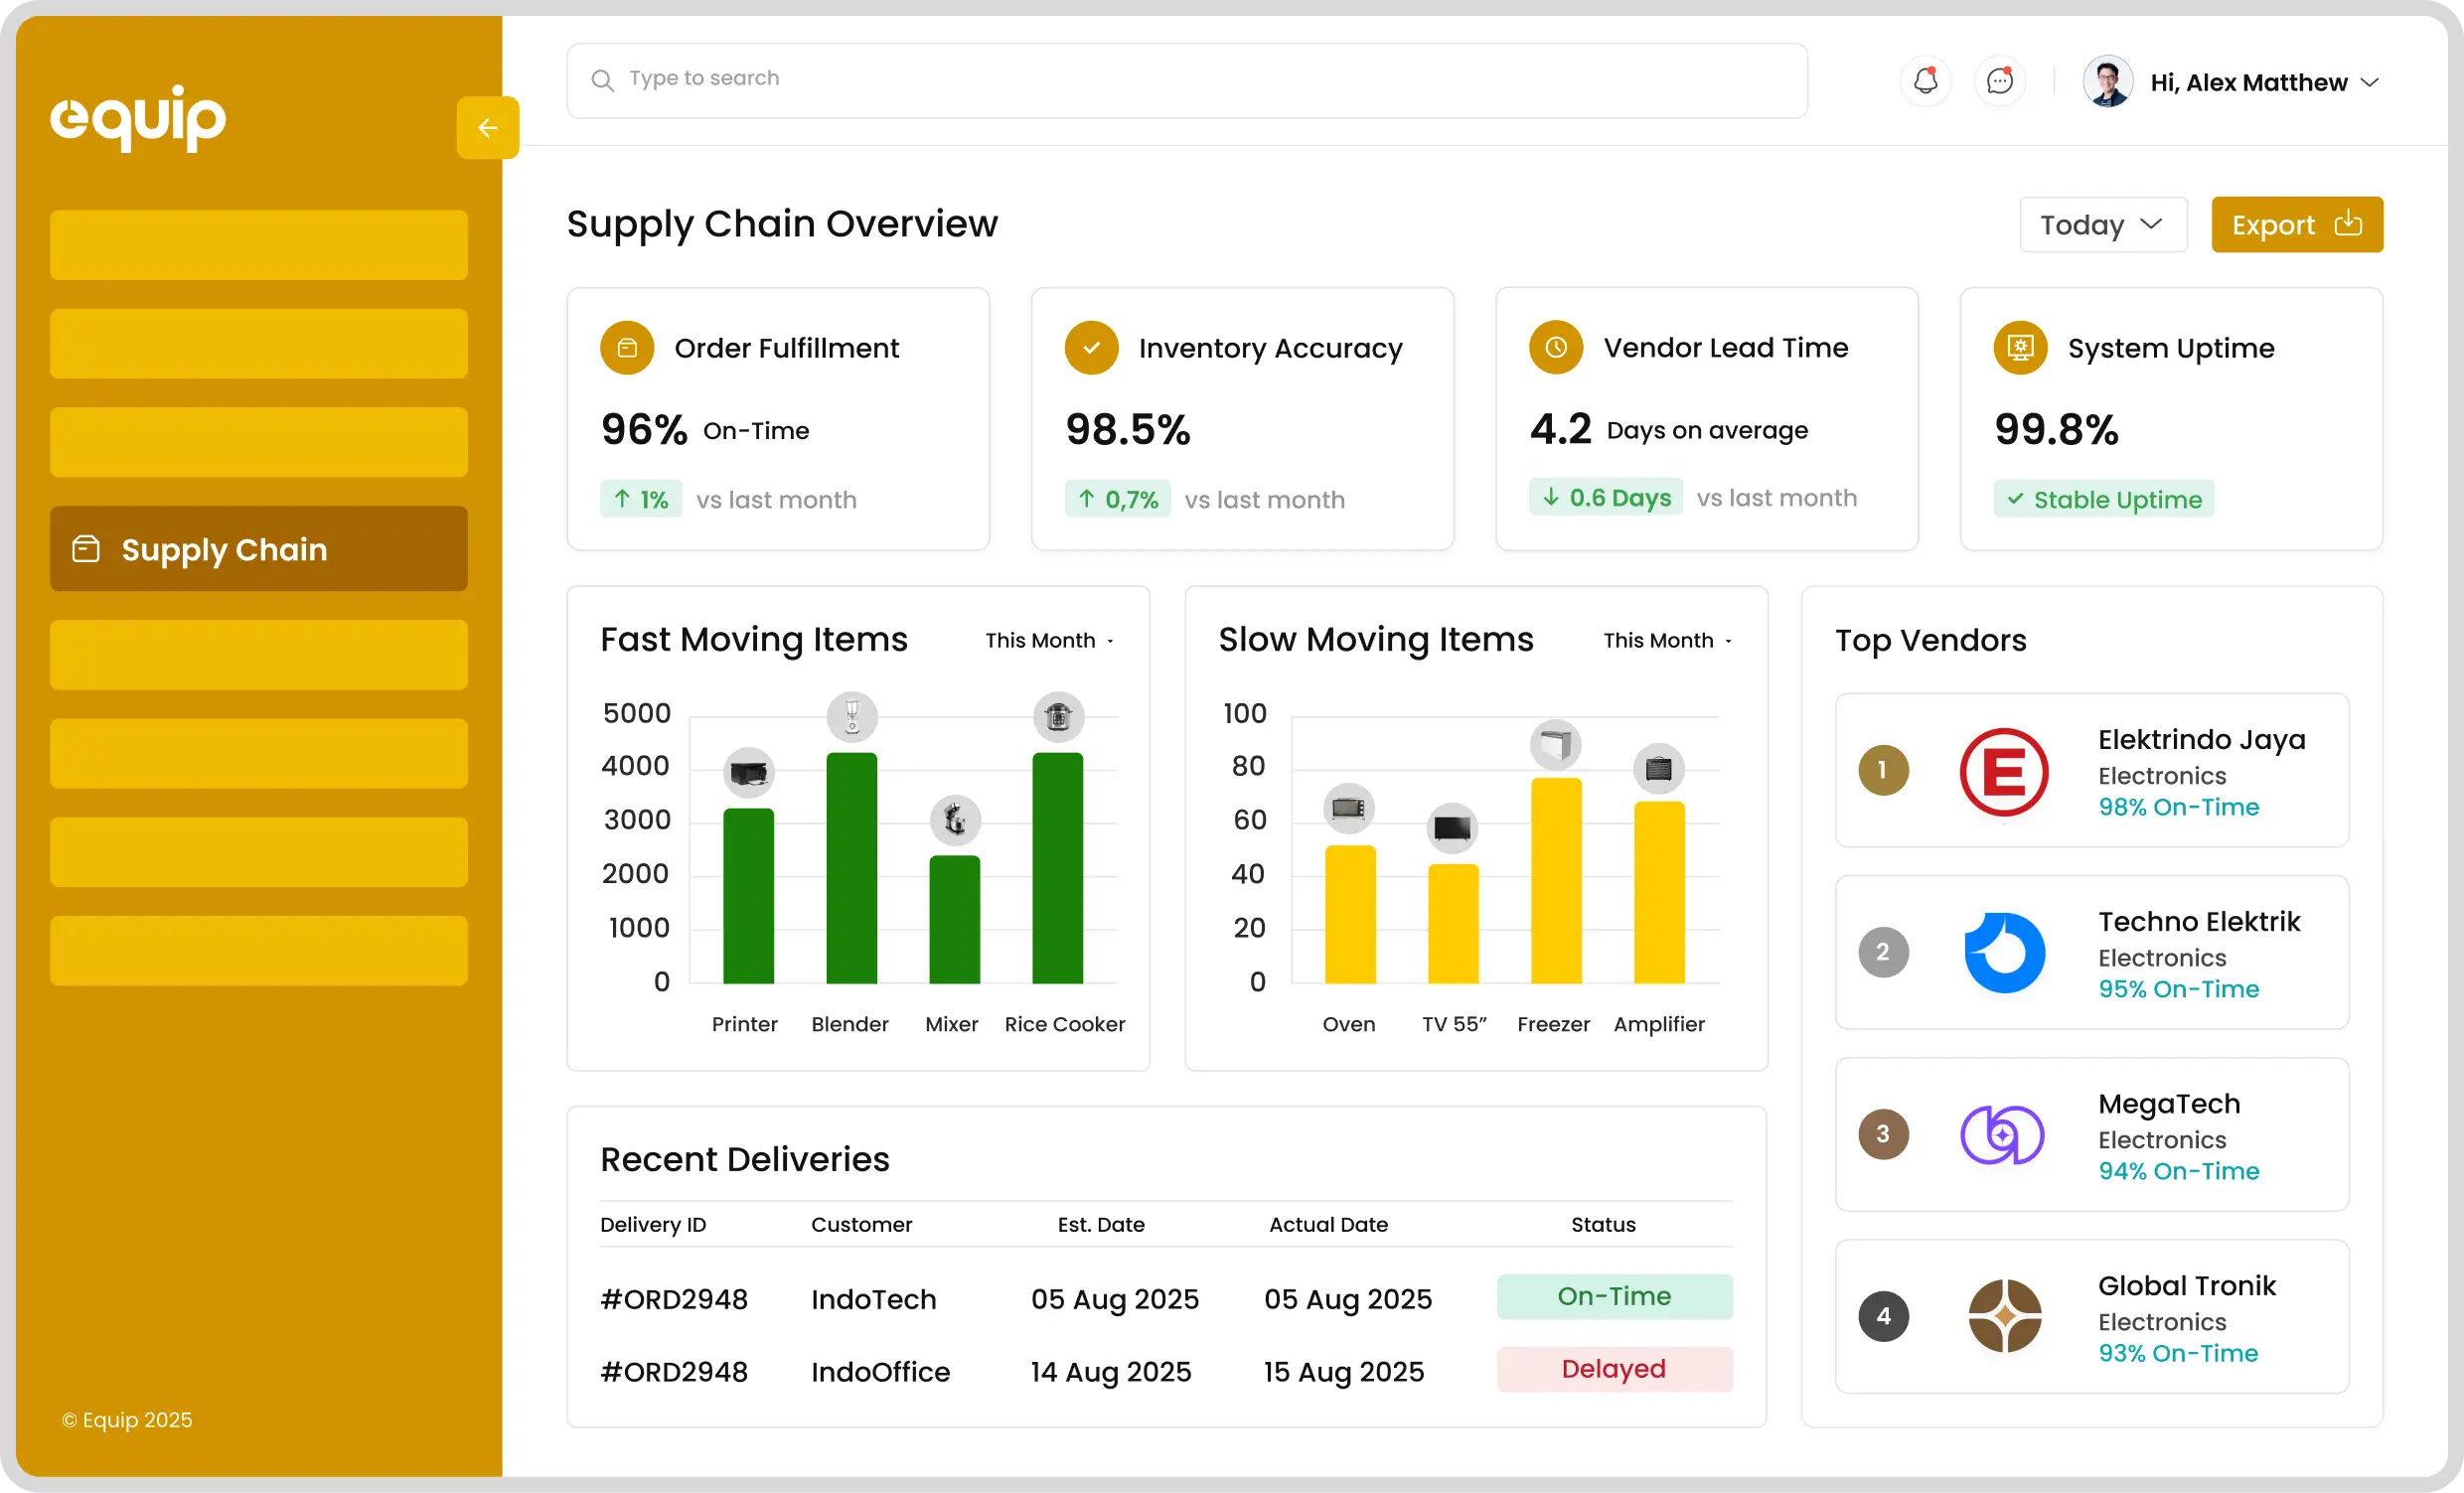Open the Today date range dropdown
This screenshot has width=2464, height=1493.
(x=2102, y=225)
